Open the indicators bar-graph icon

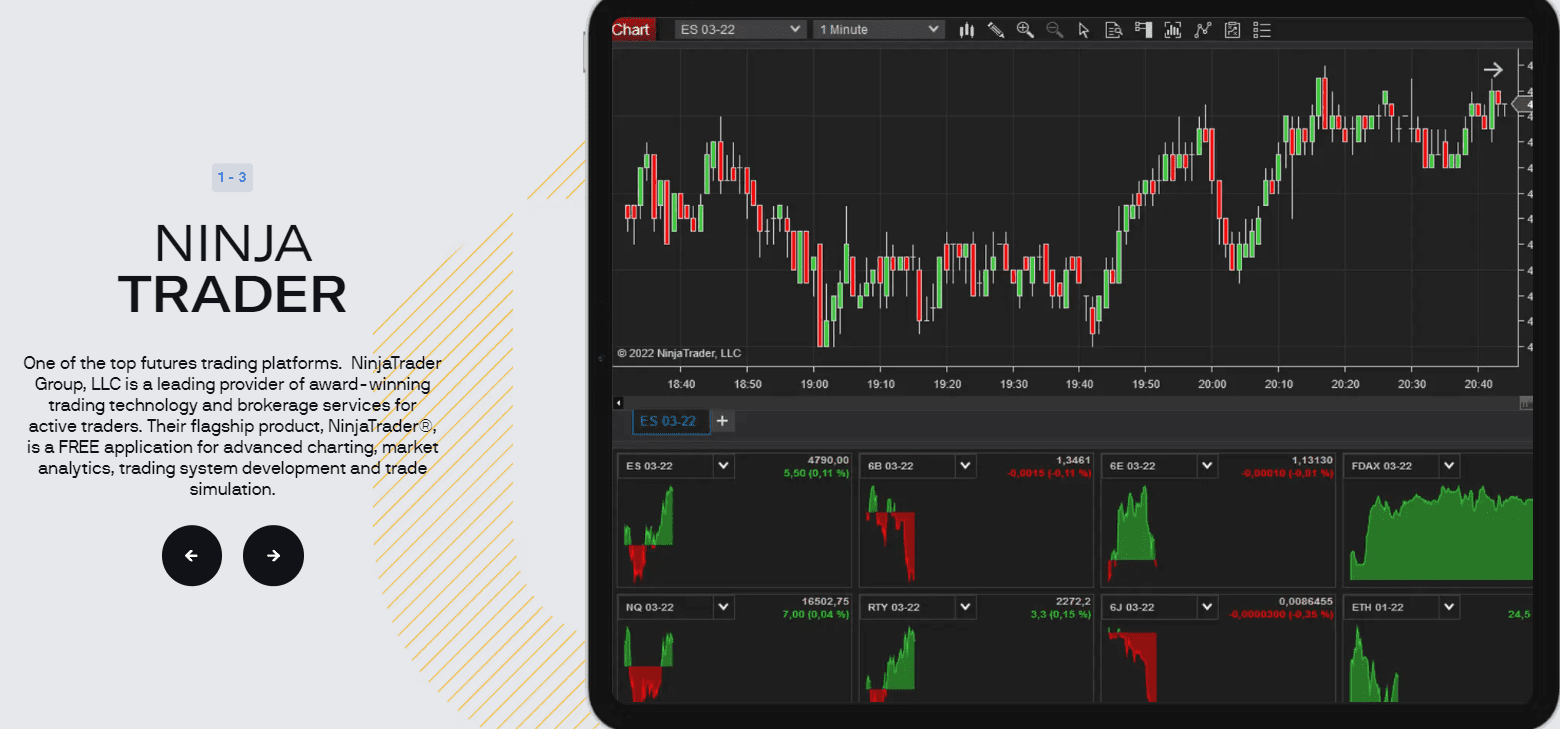[1173, 30]
